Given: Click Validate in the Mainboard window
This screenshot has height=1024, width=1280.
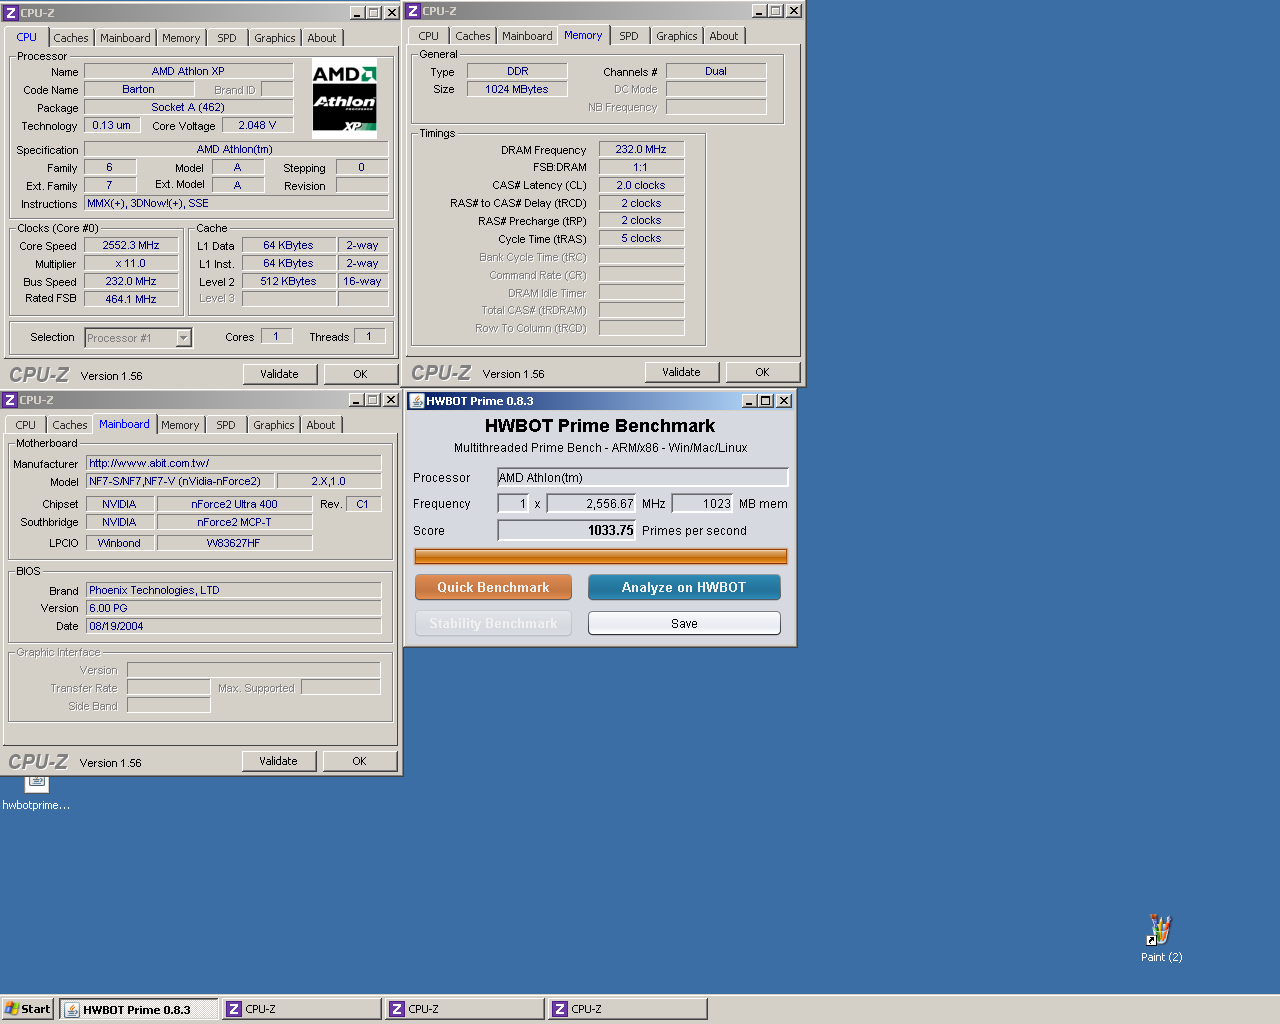Looking at the screenshot, I should tap(279, 761).
